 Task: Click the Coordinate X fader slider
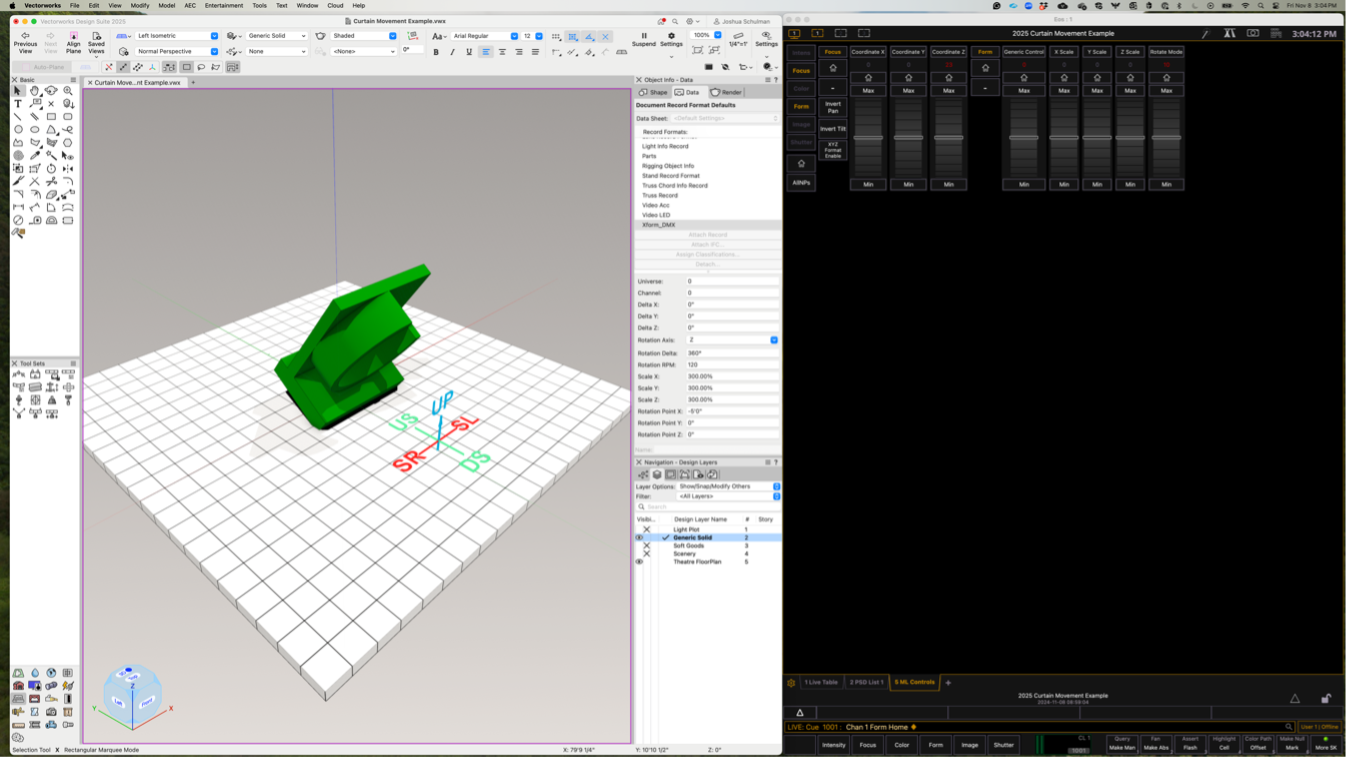[868, 137]
